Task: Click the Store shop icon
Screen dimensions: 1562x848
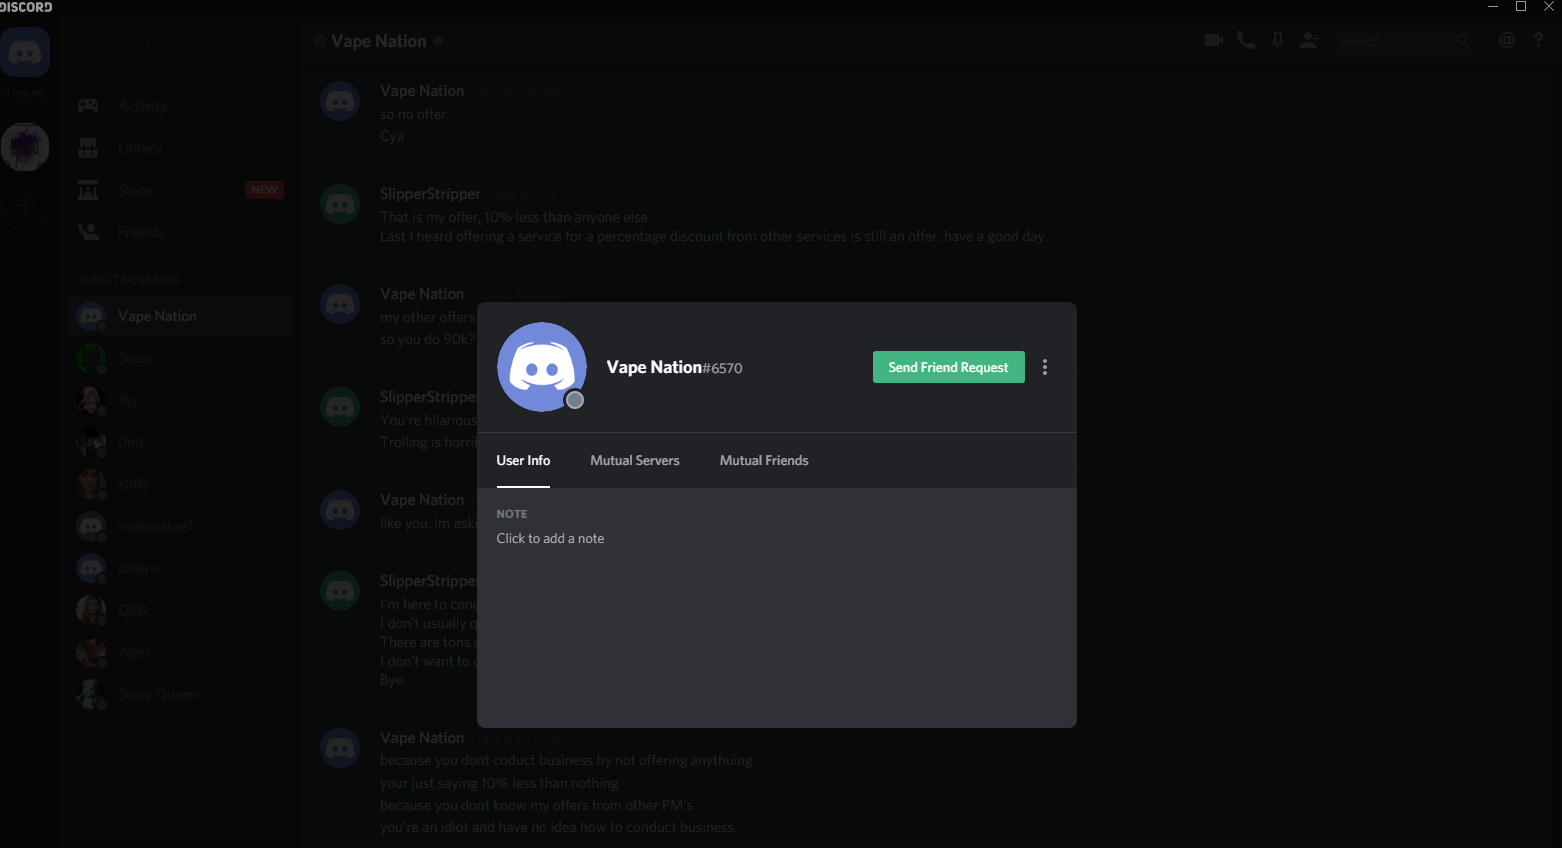Action: [x=88, y=190]
